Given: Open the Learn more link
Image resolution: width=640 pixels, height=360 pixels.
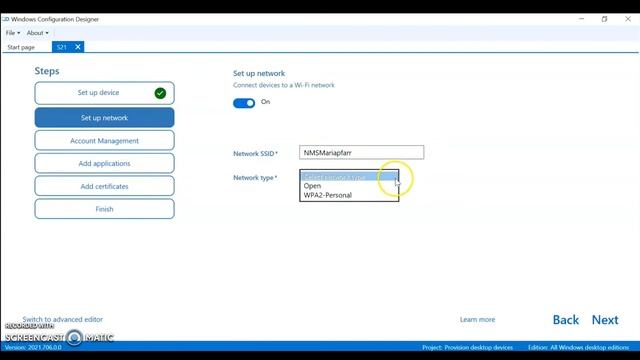Looking at the screenshot, I should click(478, 320).
